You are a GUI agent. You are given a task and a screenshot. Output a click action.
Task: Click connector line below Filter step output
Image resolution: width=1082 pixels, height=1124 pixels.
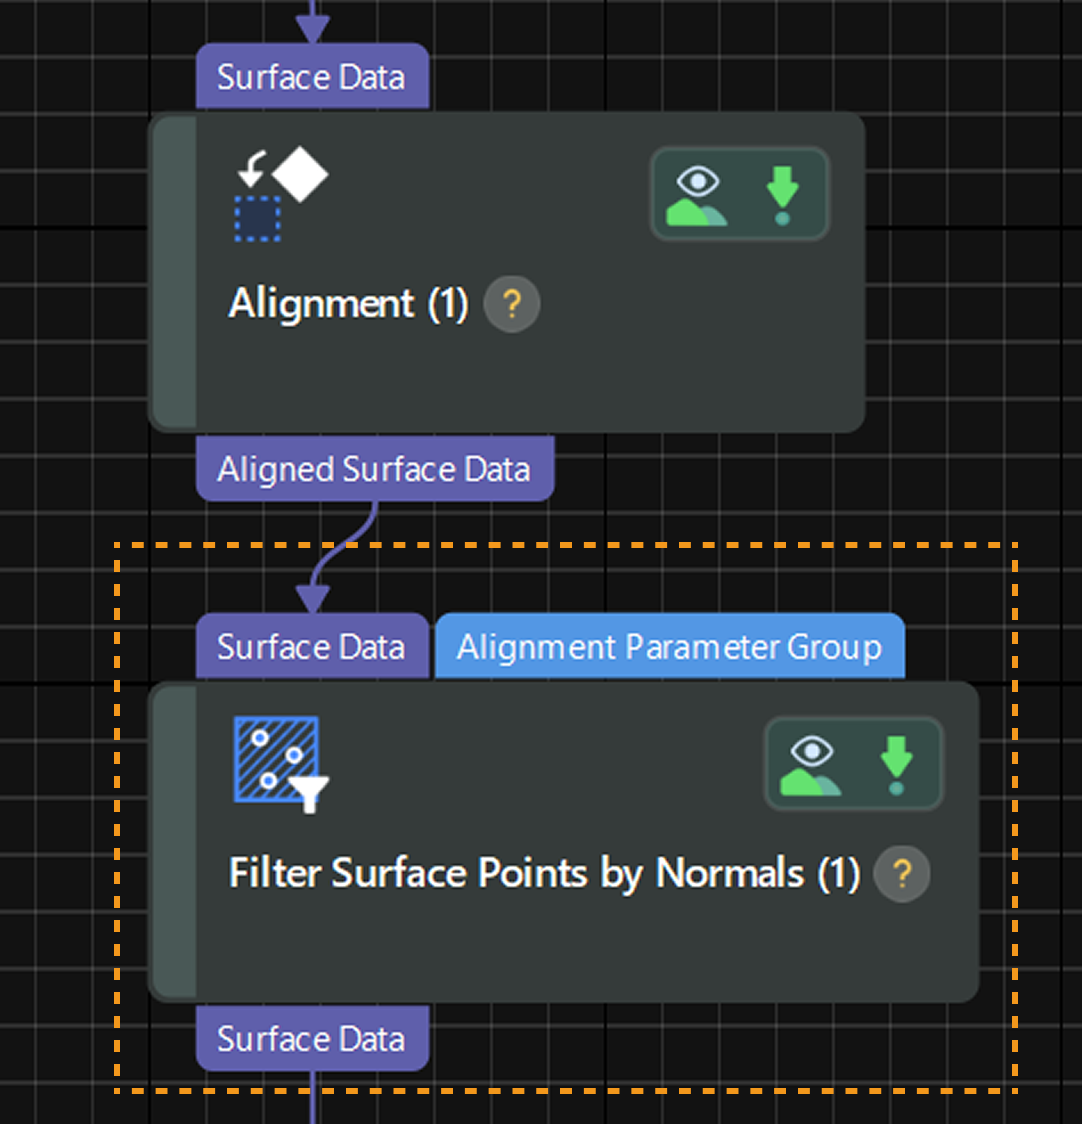click(x=313, y=1098)
